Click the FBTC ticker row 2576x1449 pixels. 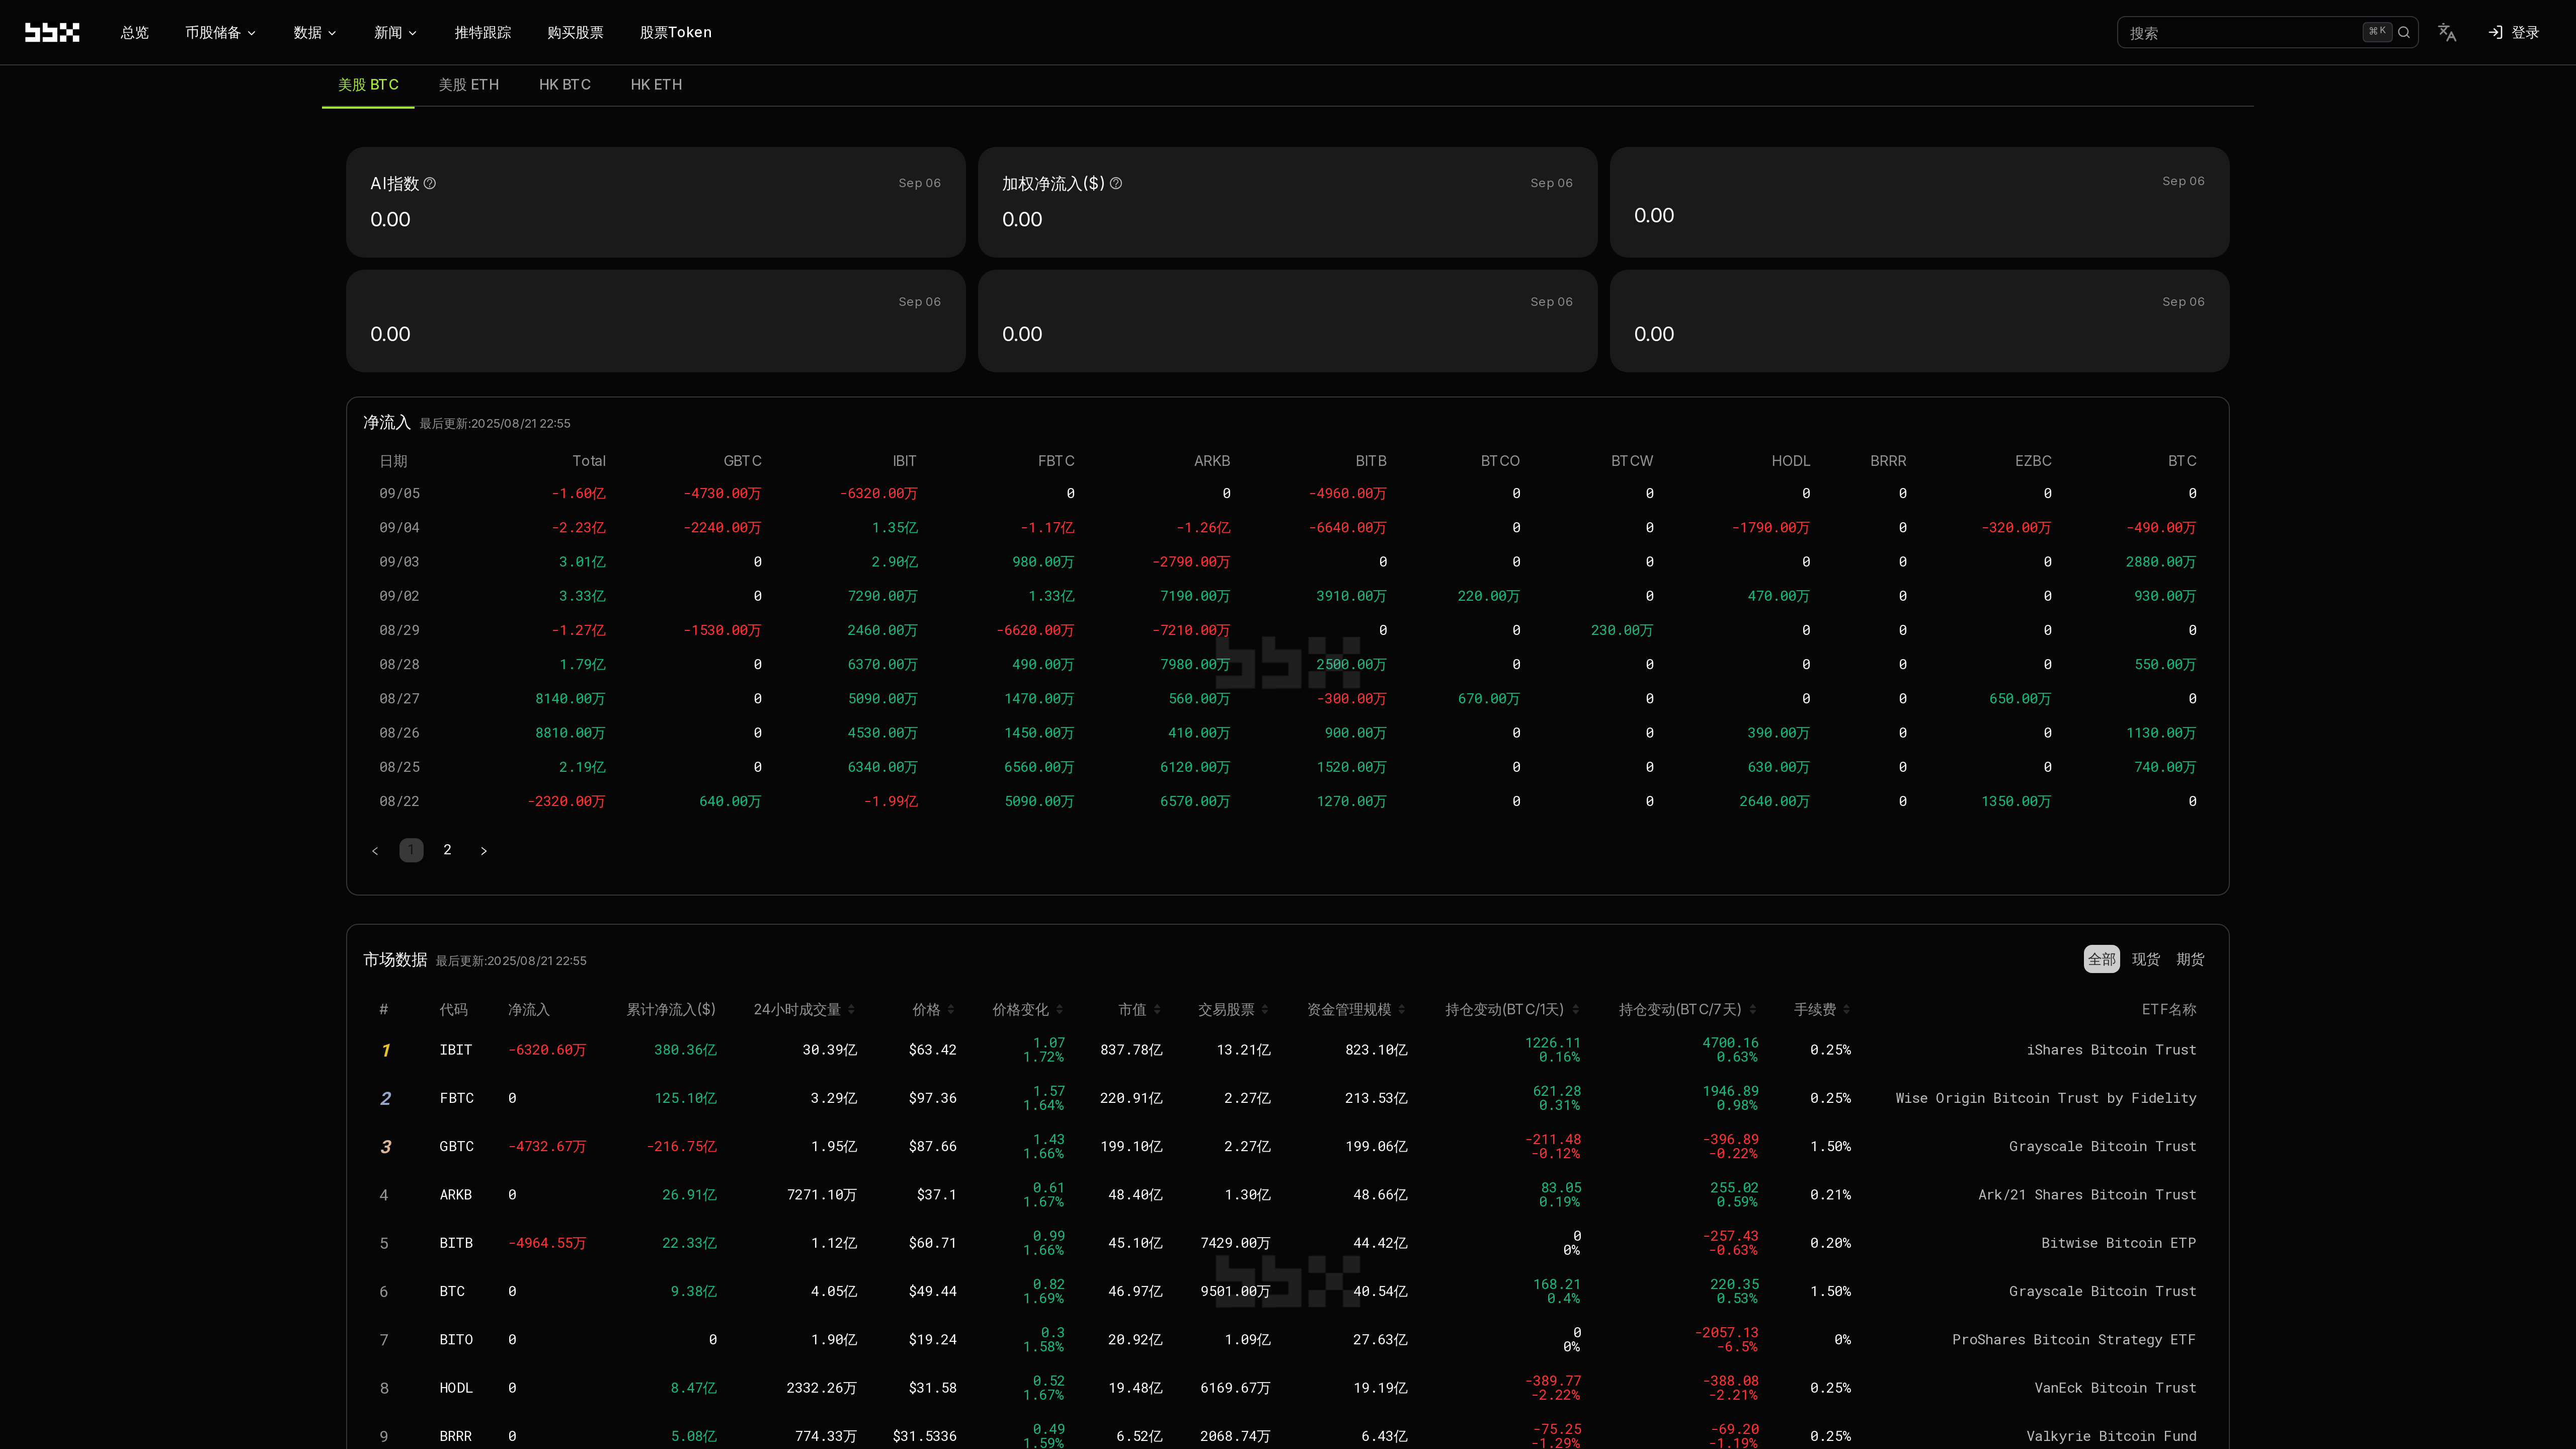1288,1098
